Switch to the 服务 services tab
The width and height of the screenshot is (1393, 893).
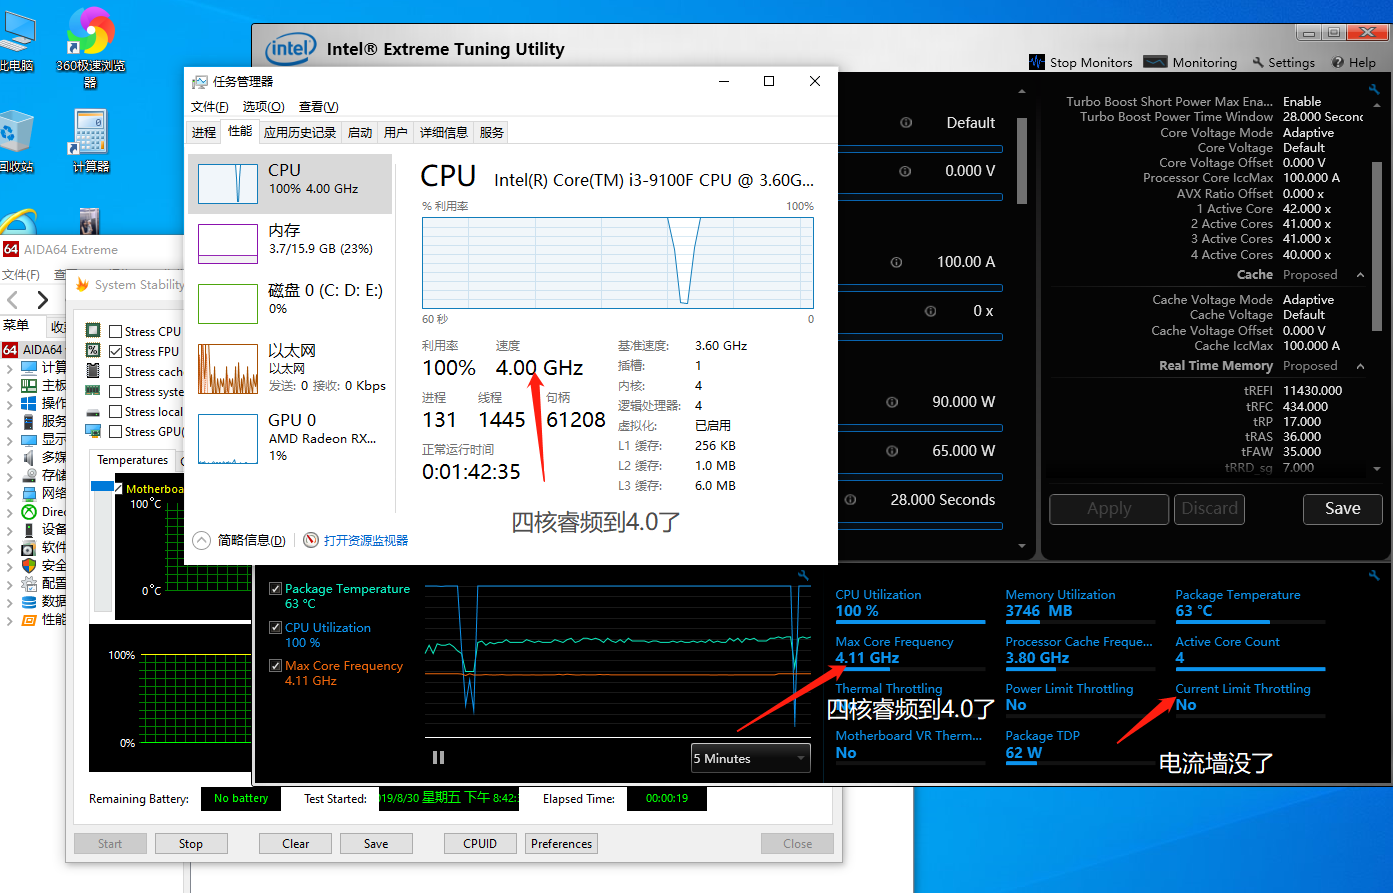click(x=491, y=132)
